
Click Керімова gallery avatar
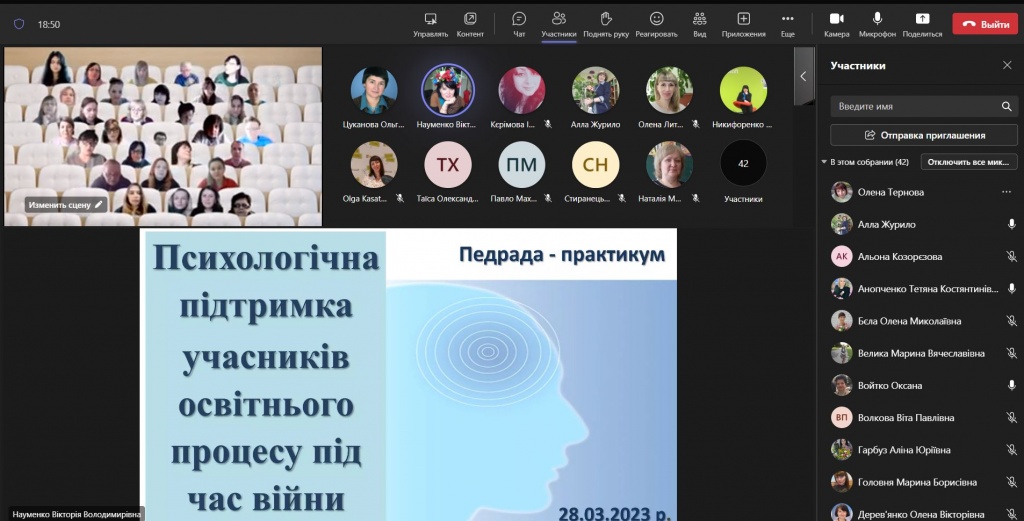tap(521, 90)
